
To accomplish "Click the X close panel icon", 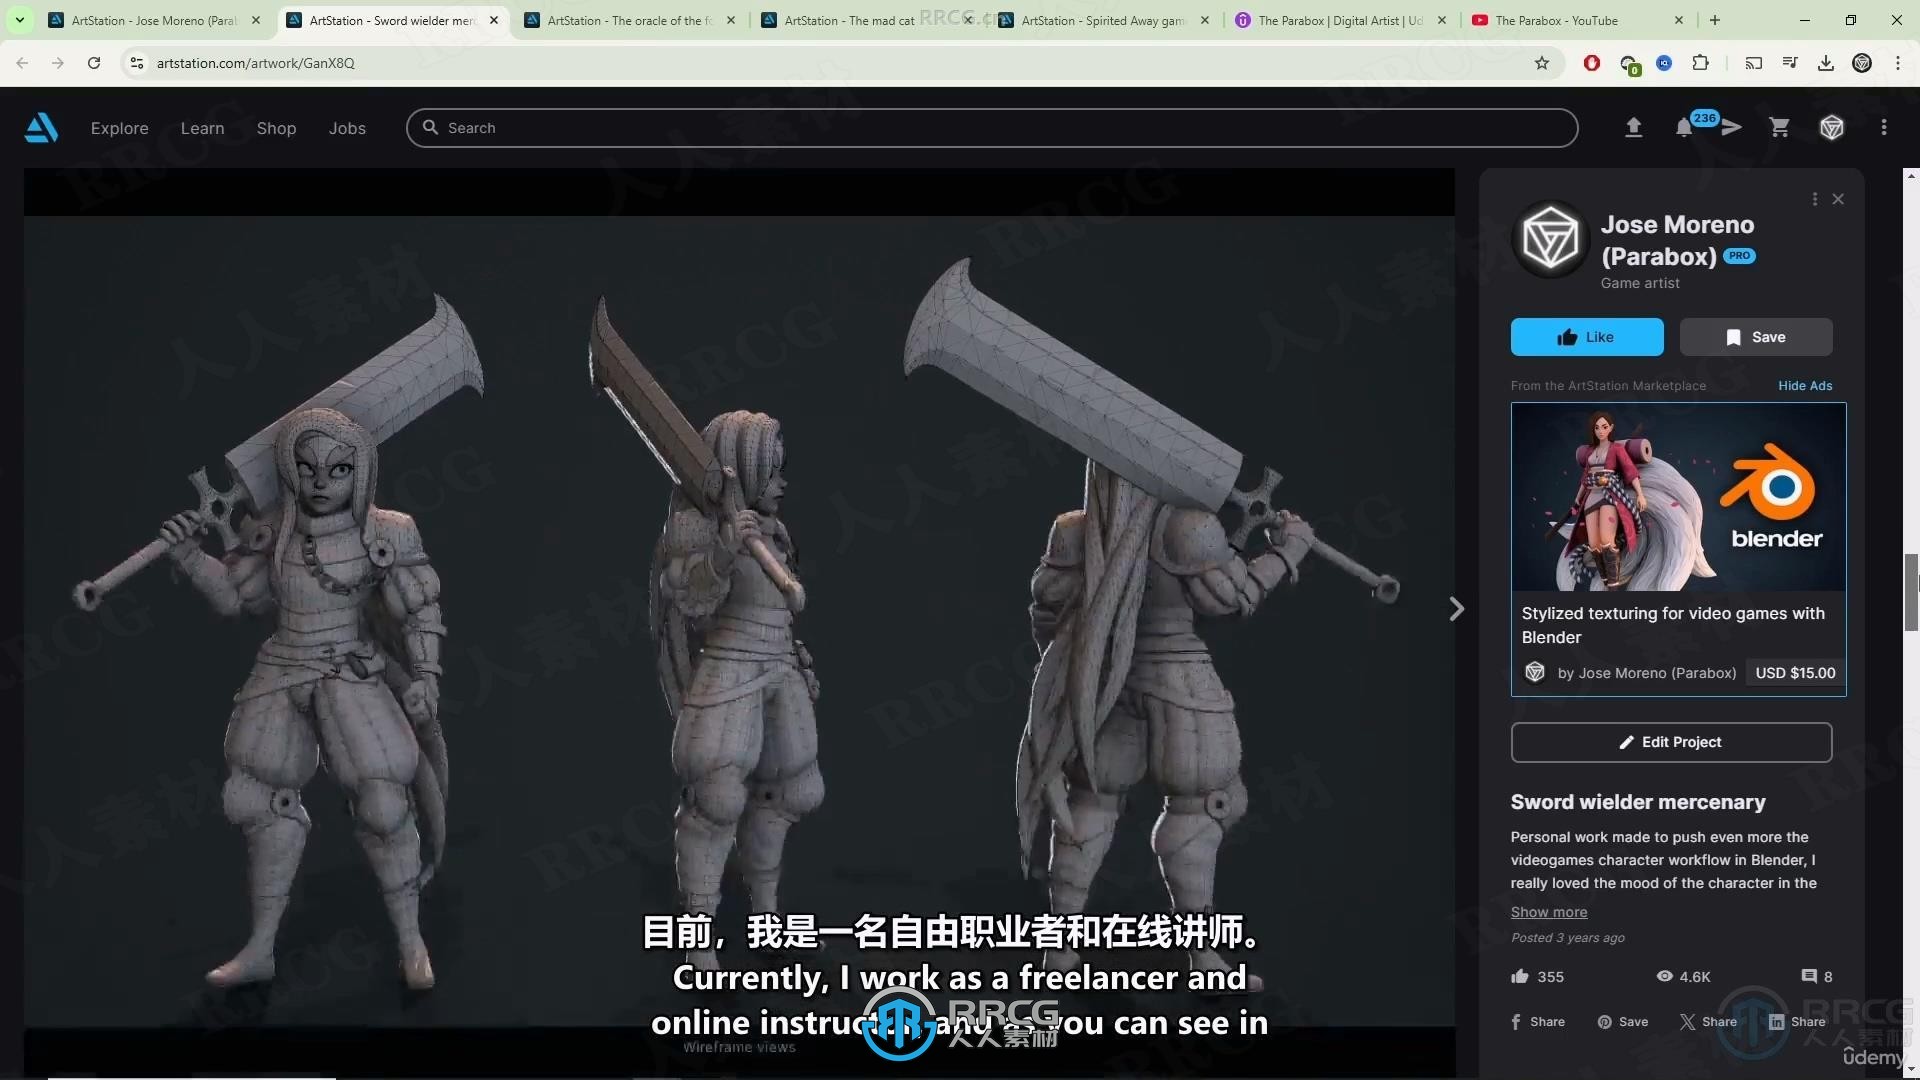I will tap(1840, 199).
